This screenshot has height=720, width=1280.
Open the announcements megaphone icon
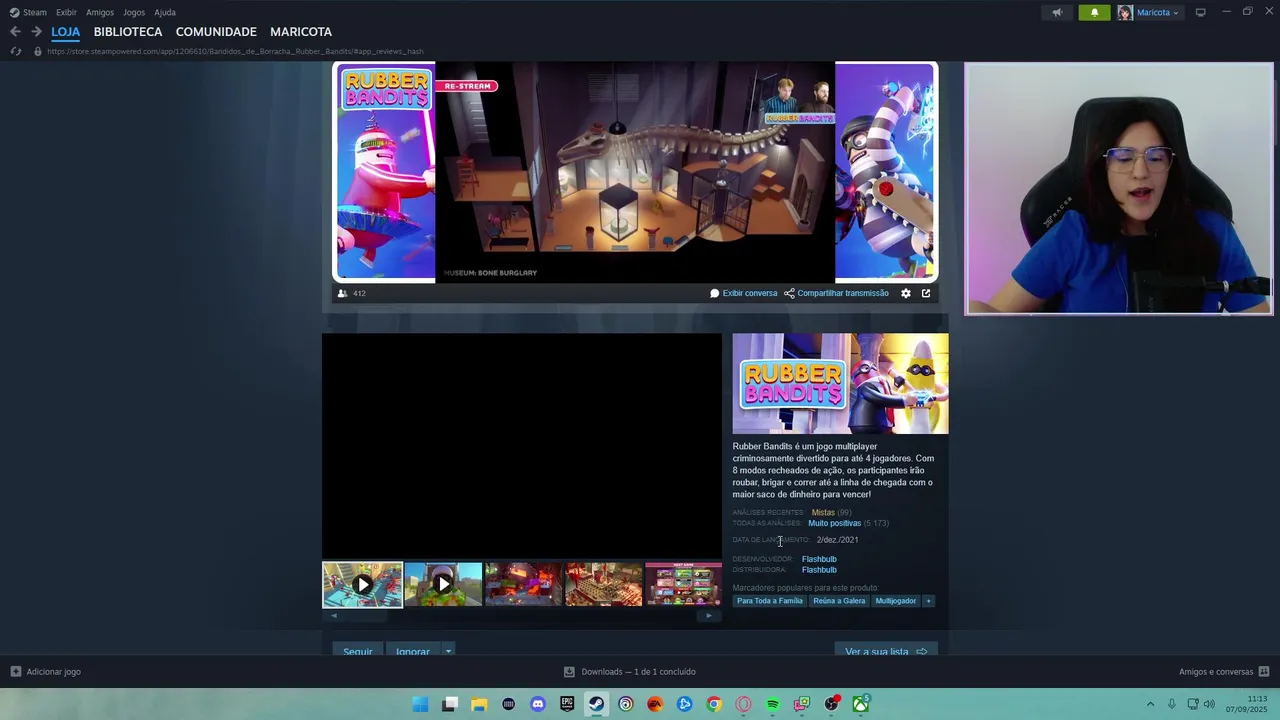tap(1057, 13)
